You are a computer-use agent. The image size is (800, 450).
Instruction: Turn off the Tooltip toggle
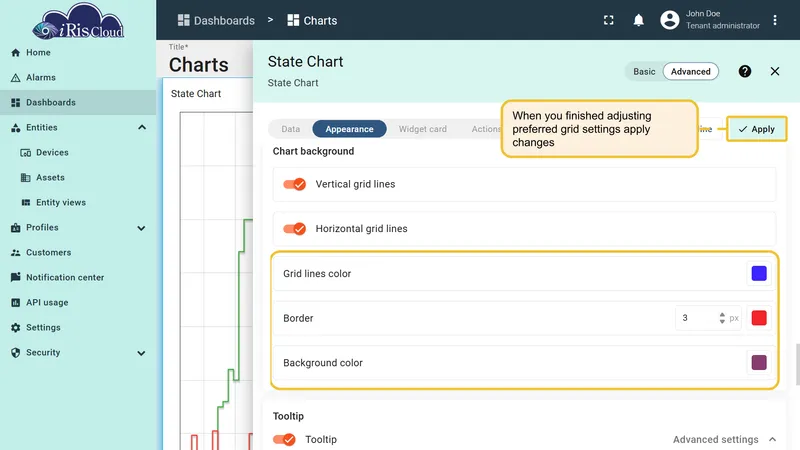pyautogui.click(x=284, y=439)
